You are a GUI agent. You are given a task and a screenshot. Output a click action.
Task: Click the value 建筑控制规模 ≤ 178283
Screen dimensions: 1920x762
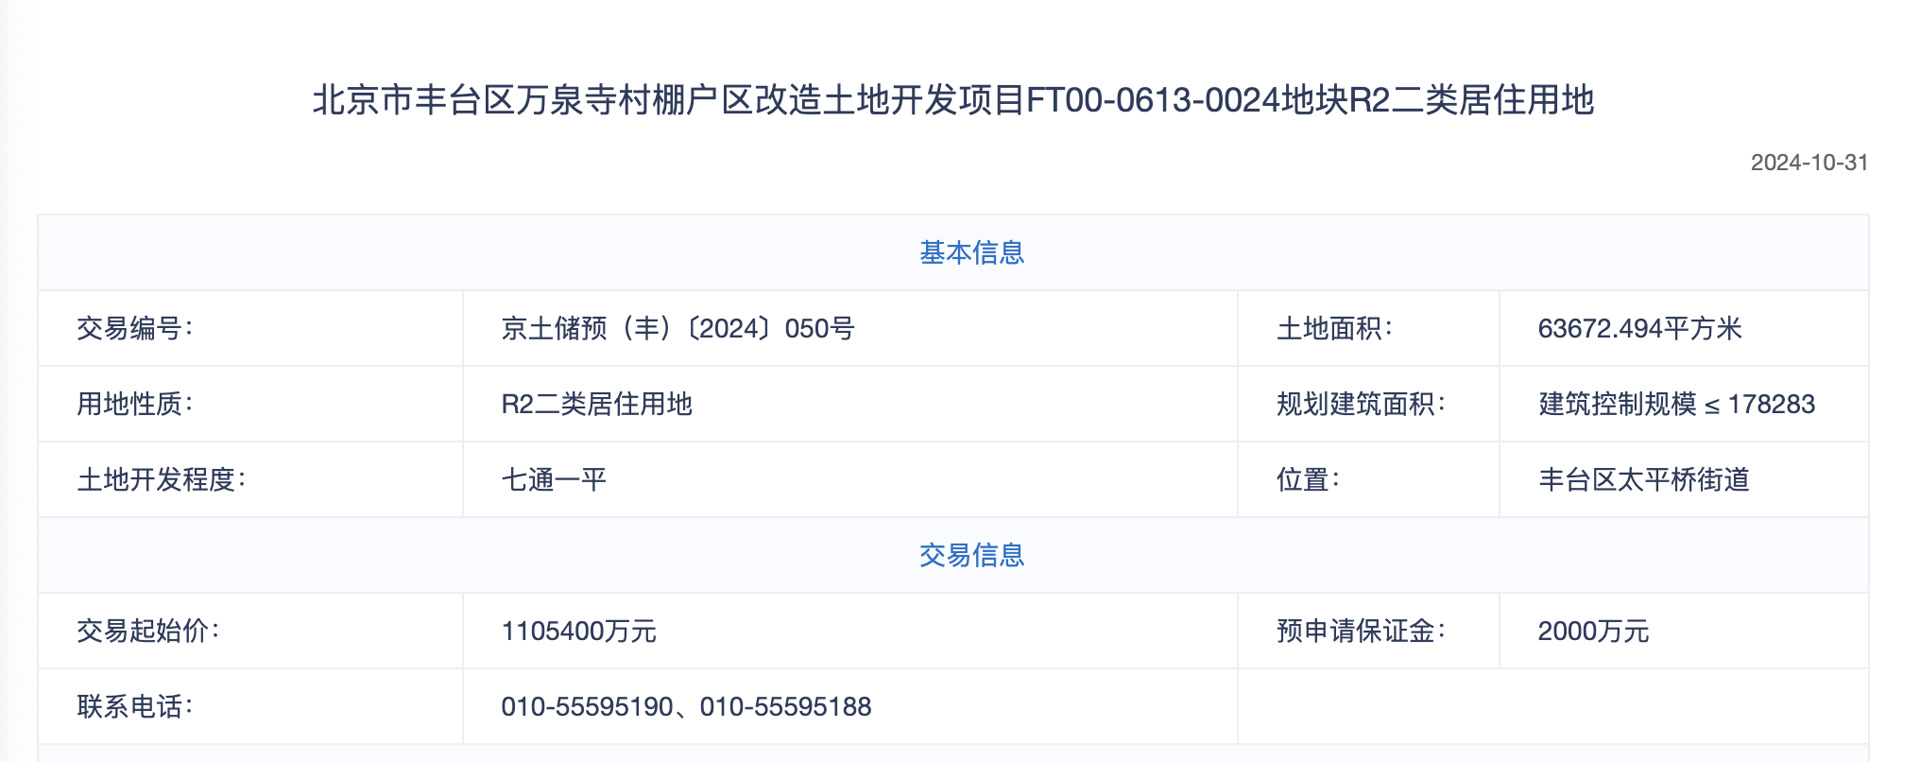(x=1676, y=404)
